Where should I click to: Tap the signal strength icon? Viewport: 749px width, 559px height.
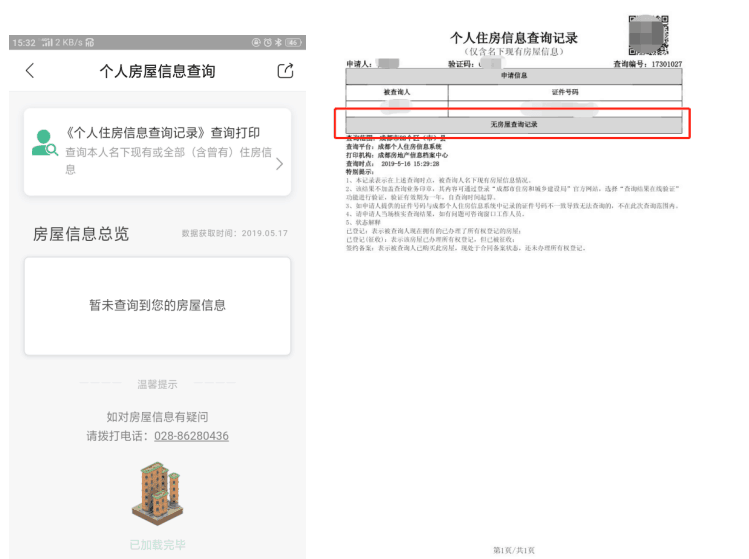[45, 43]
